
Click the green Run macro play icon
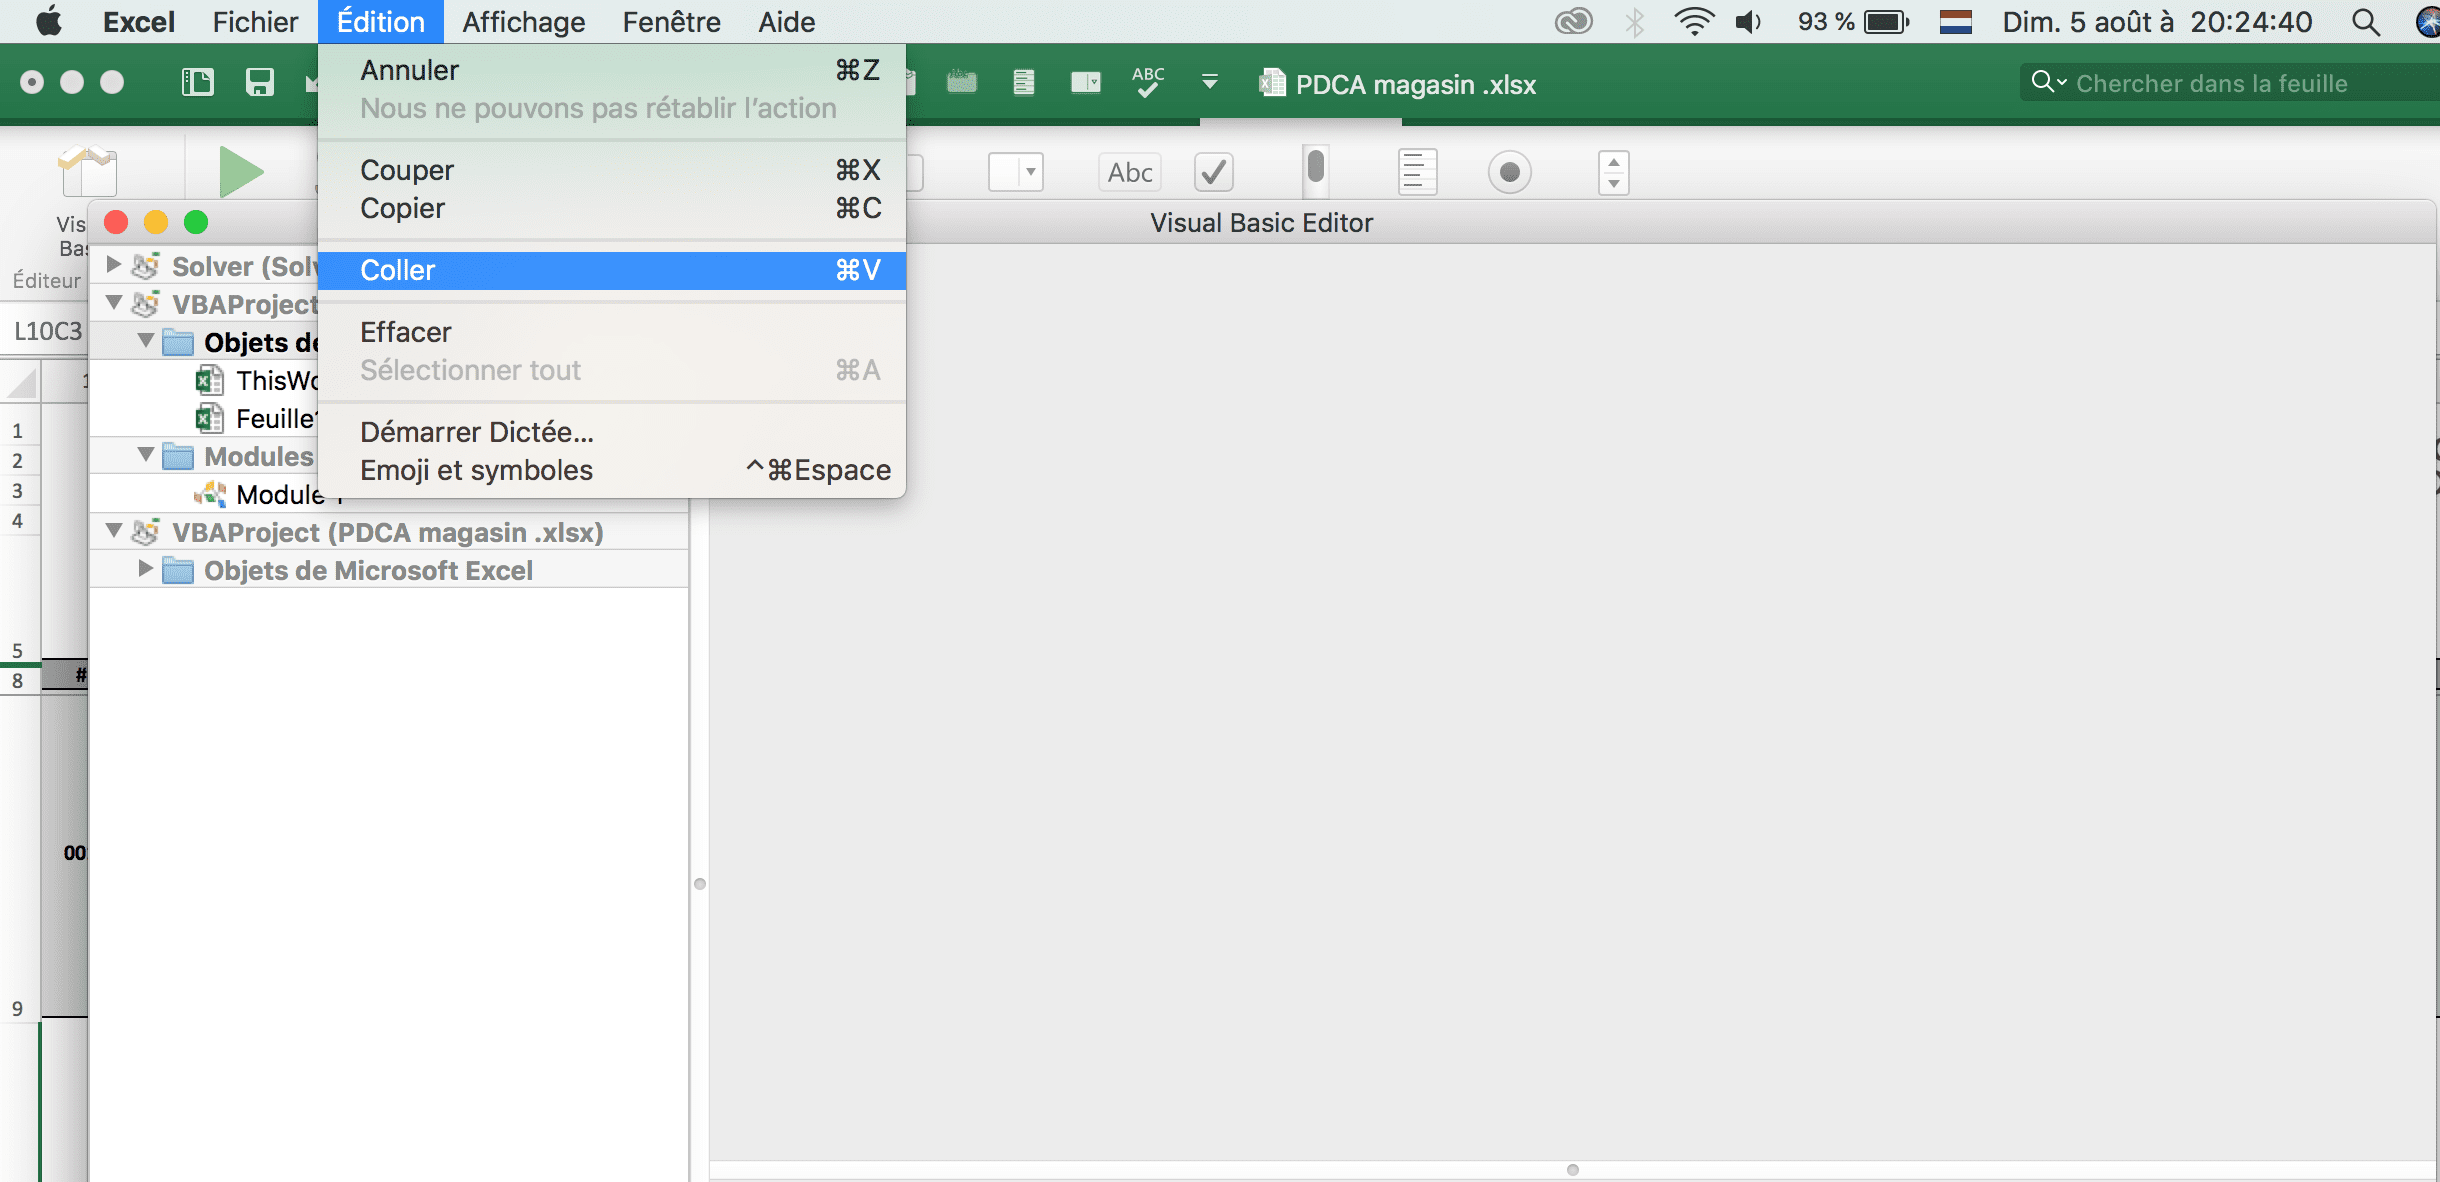[x=241, y=172]
